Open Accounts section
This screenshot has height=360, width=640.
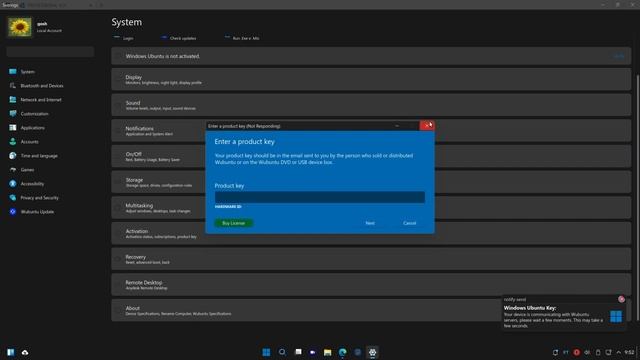(x=24, y=142)
